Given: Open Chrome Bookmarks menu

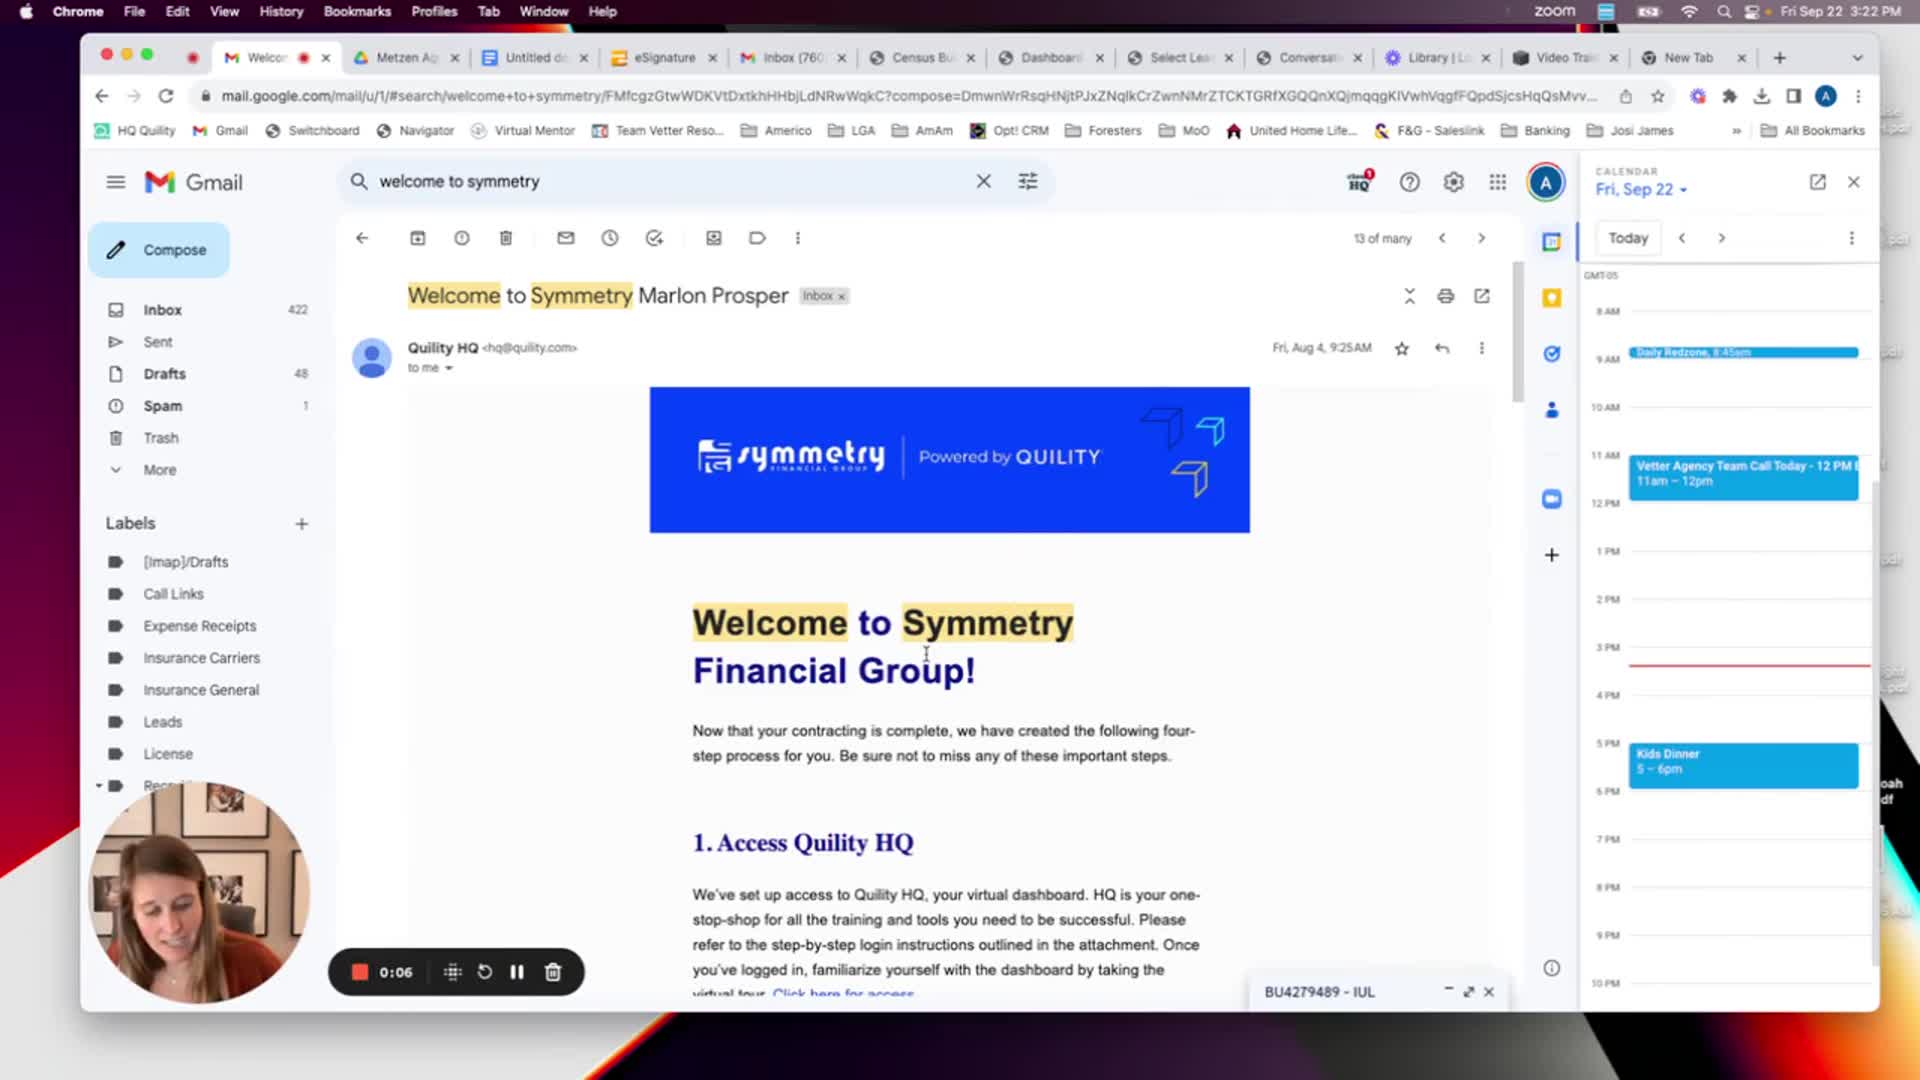Looking at the screenshot, I should tap(357, 12).
